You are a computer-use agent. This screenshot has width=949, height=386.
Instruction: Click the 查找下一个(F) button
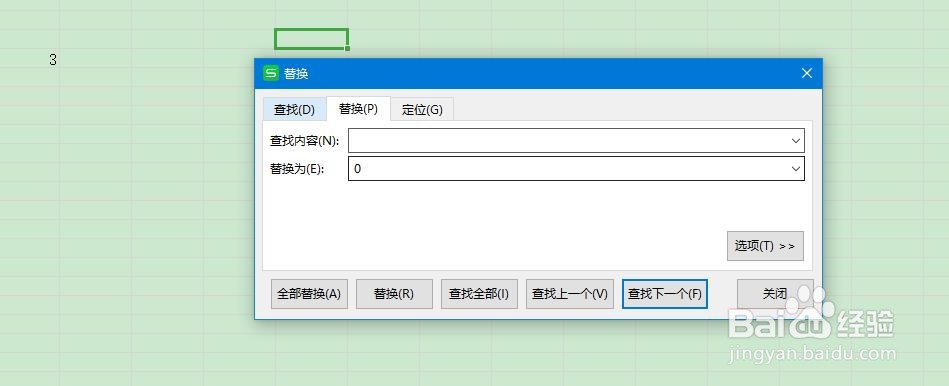point(665,294)
